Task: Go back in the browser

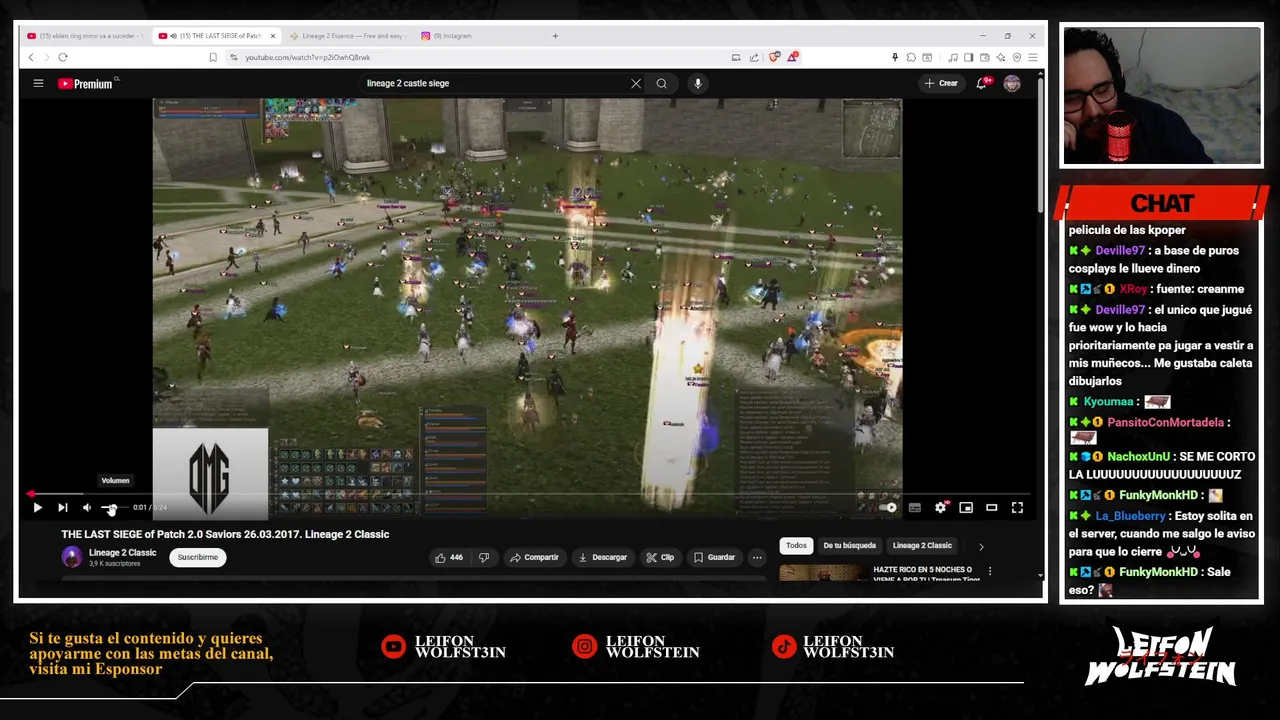Action: [31, 57]
